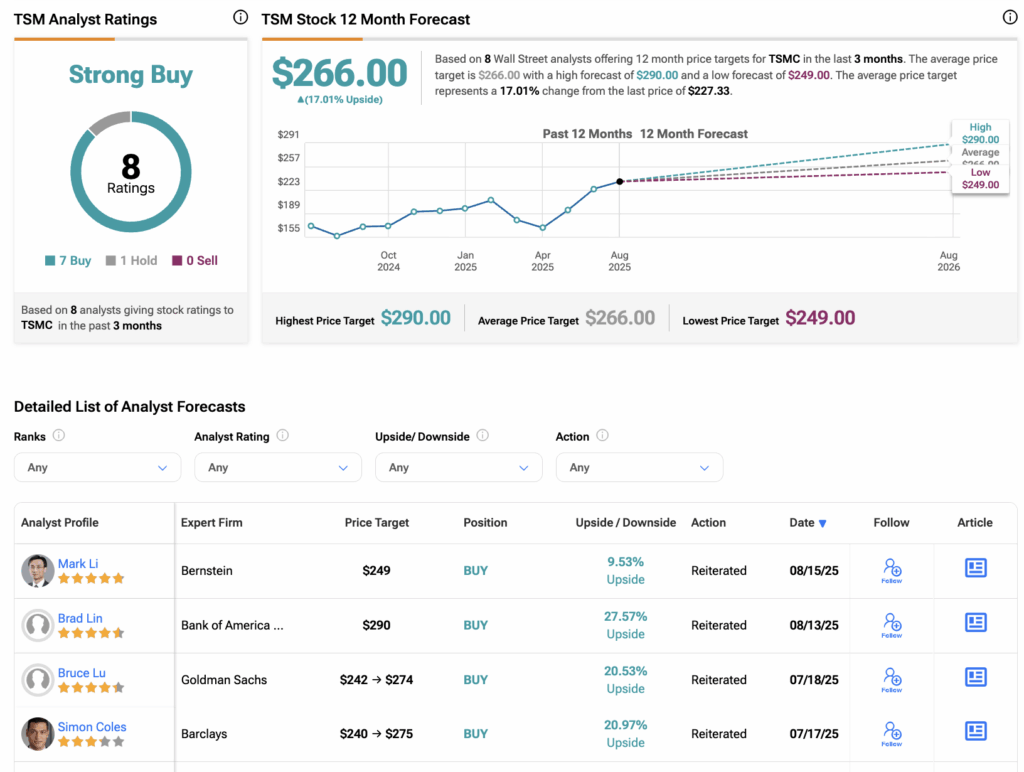Open article for Bruce Lu's rating

[x=975, y=677]
